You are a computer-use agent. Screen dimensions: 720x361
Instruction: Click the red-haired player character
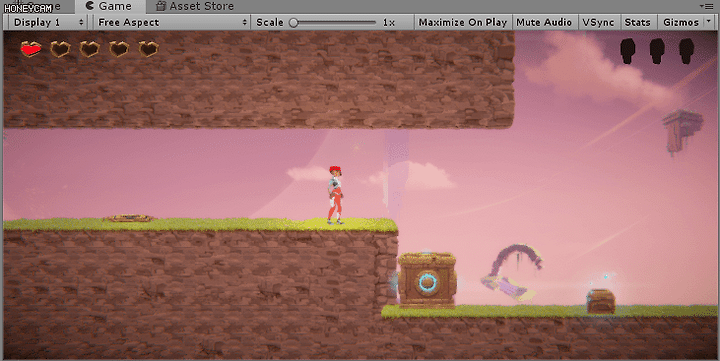(x=335, y=195)
